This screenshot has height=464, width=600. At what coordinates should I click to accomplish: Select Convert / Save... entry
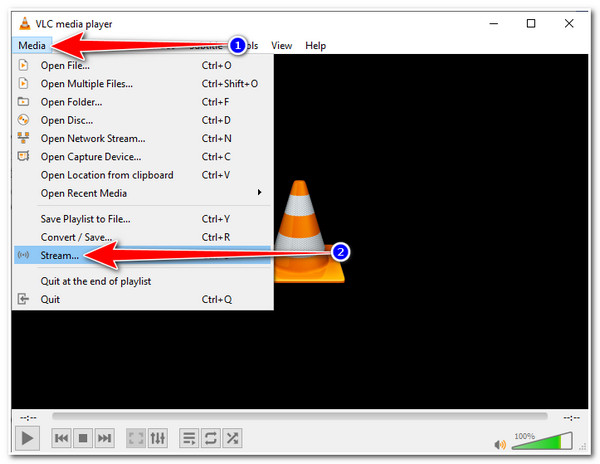point(143,237)
